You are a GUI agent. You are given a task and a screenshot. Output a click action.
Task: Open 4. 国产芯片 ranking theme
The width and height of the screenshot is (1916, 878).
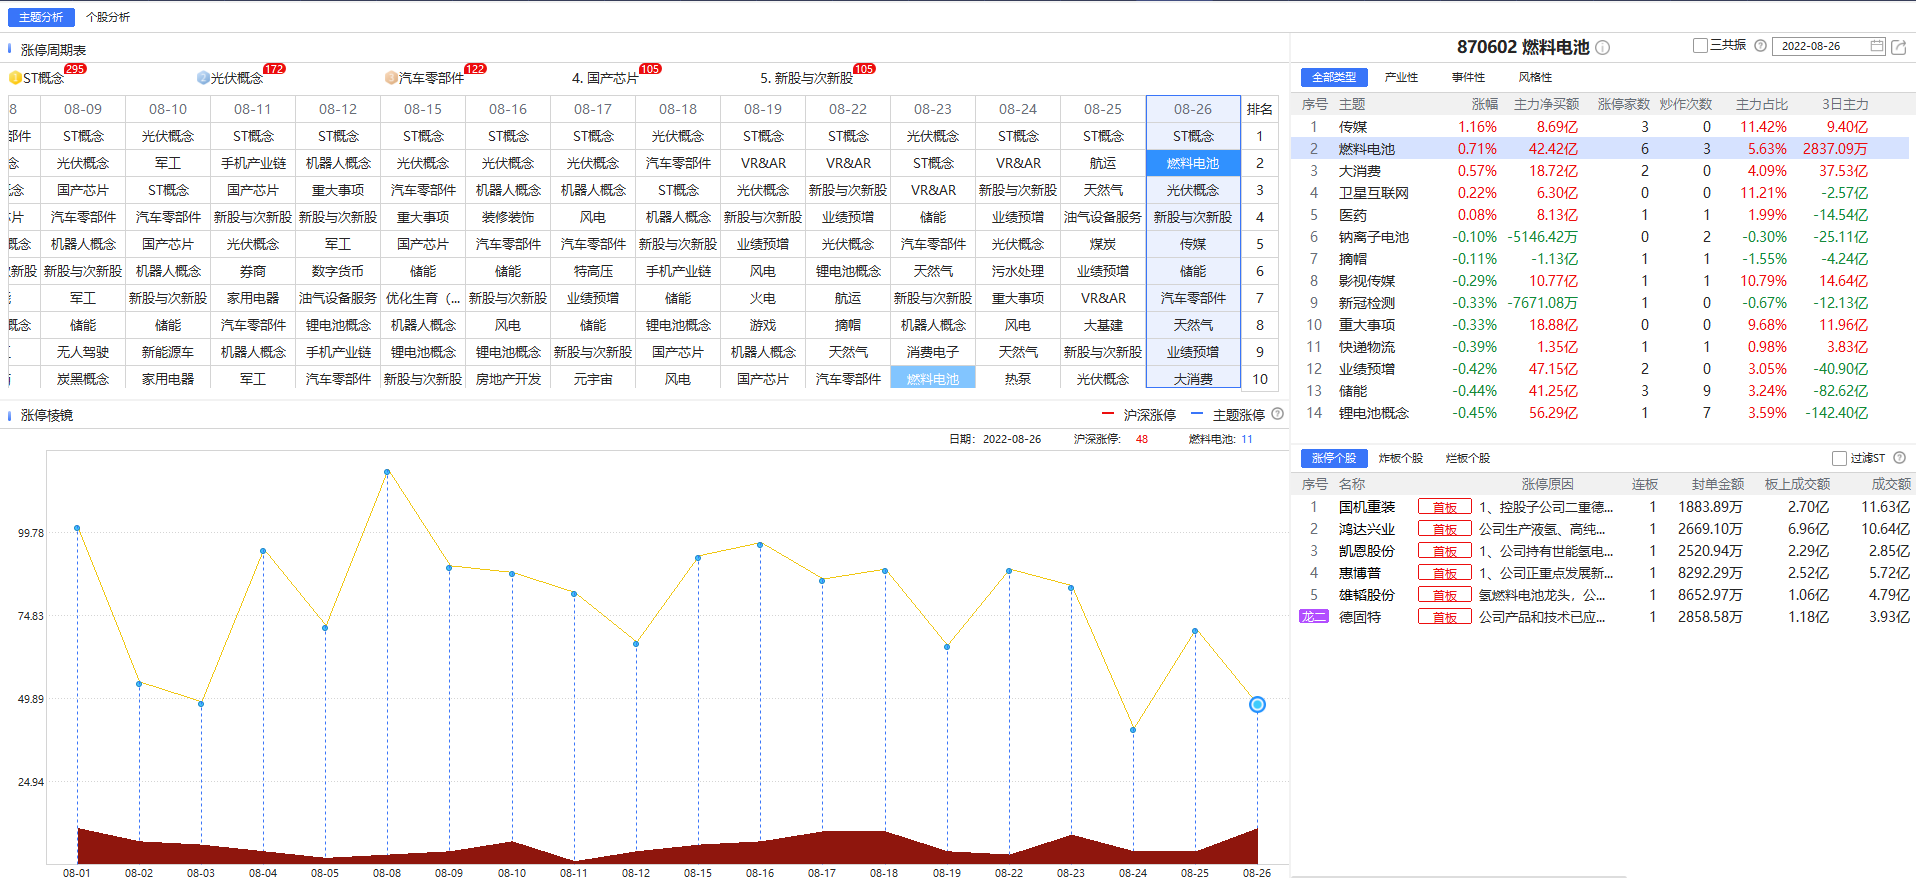tap(605, 78)
